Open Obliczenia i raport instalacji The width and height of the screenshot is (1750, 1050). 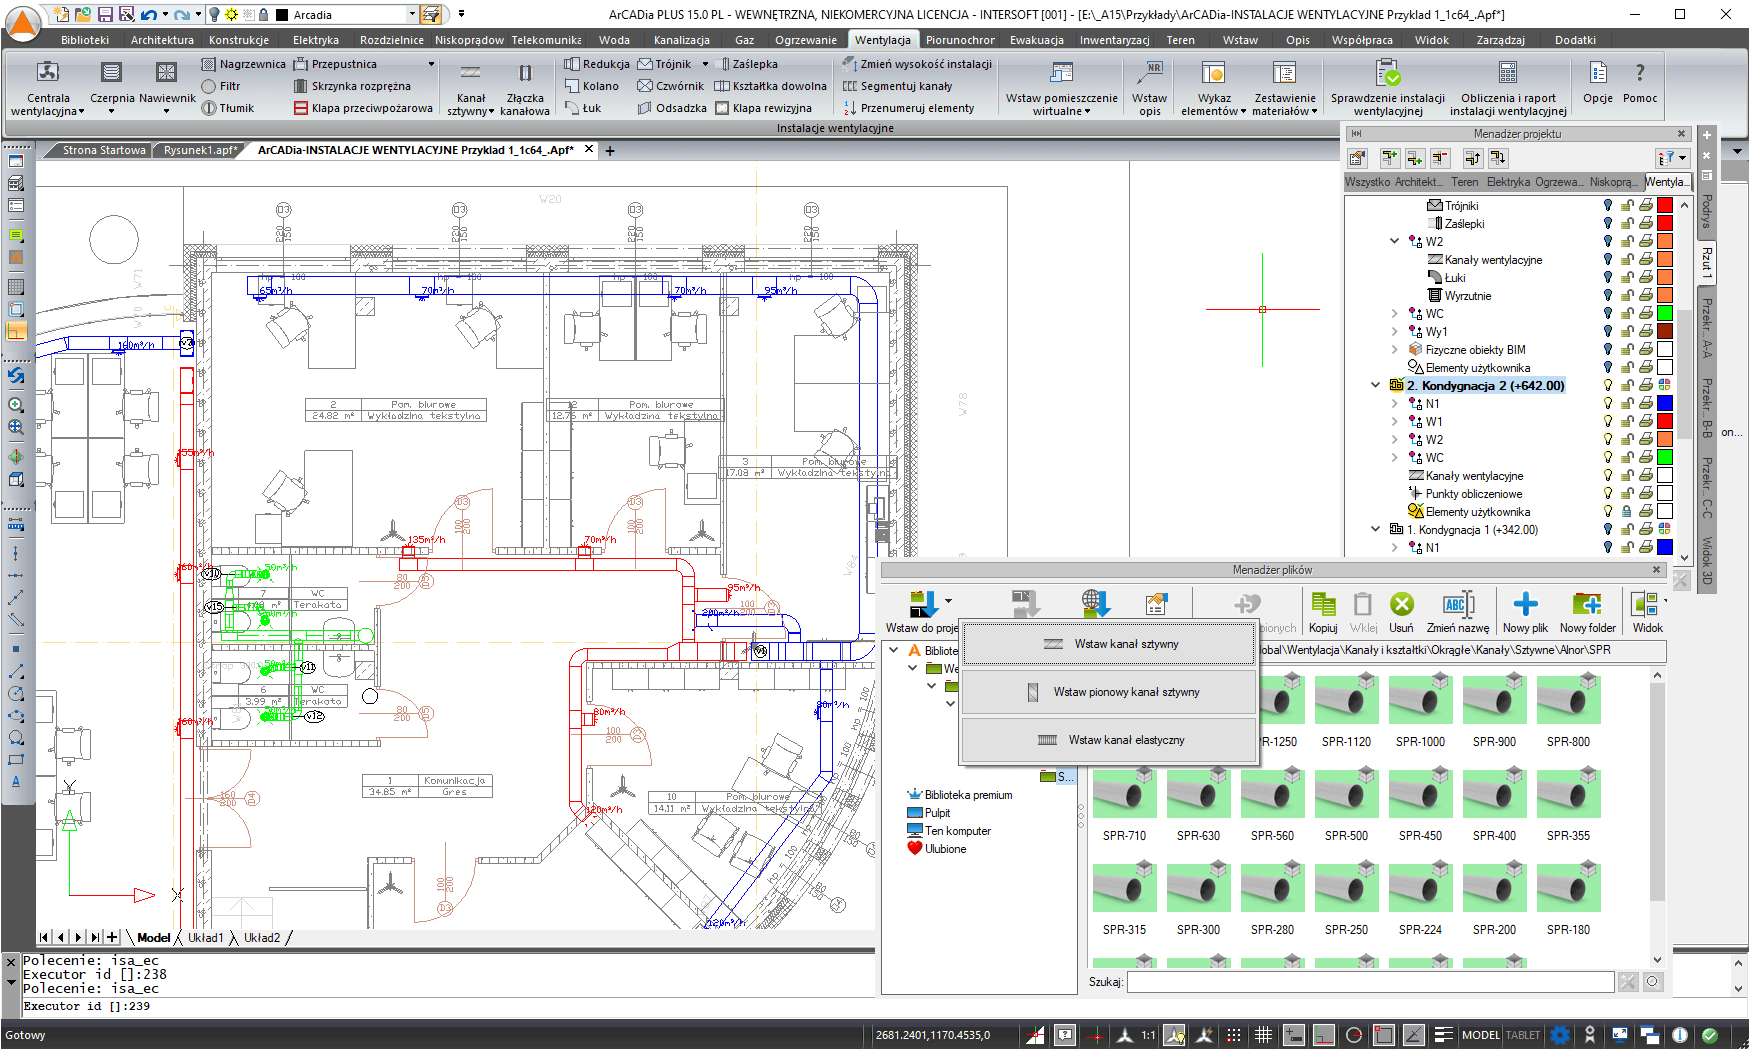point(1508,88)
